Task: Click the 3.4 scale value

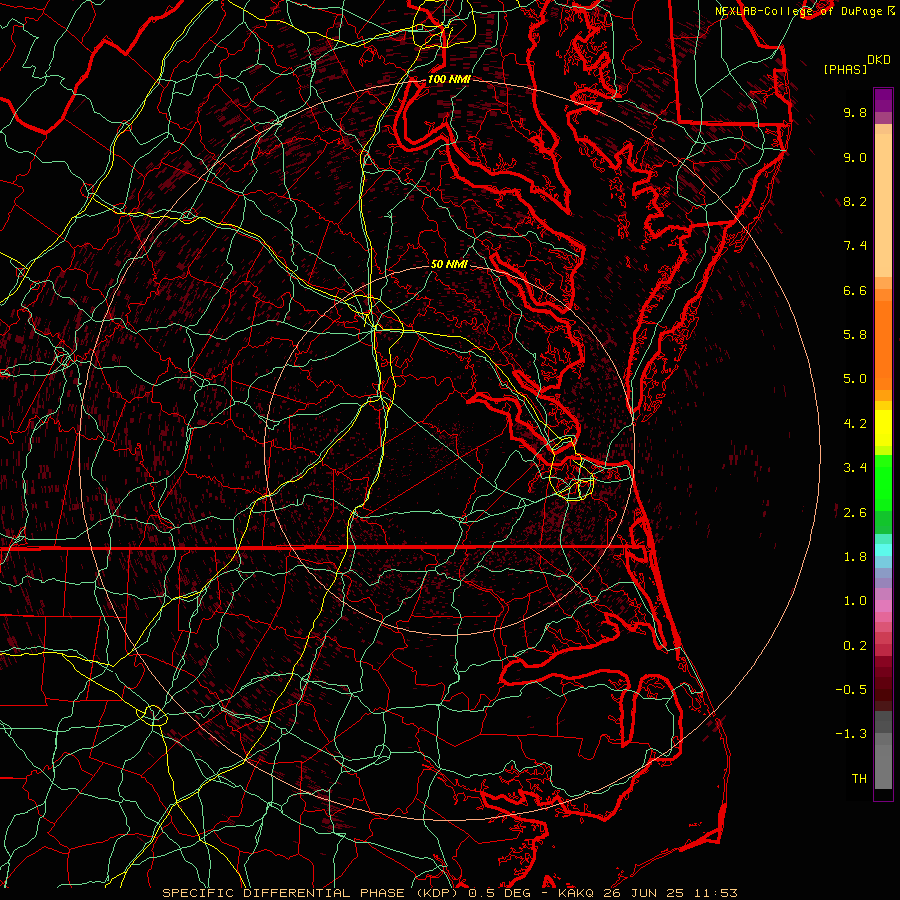Action: click(x=855, y=468)
